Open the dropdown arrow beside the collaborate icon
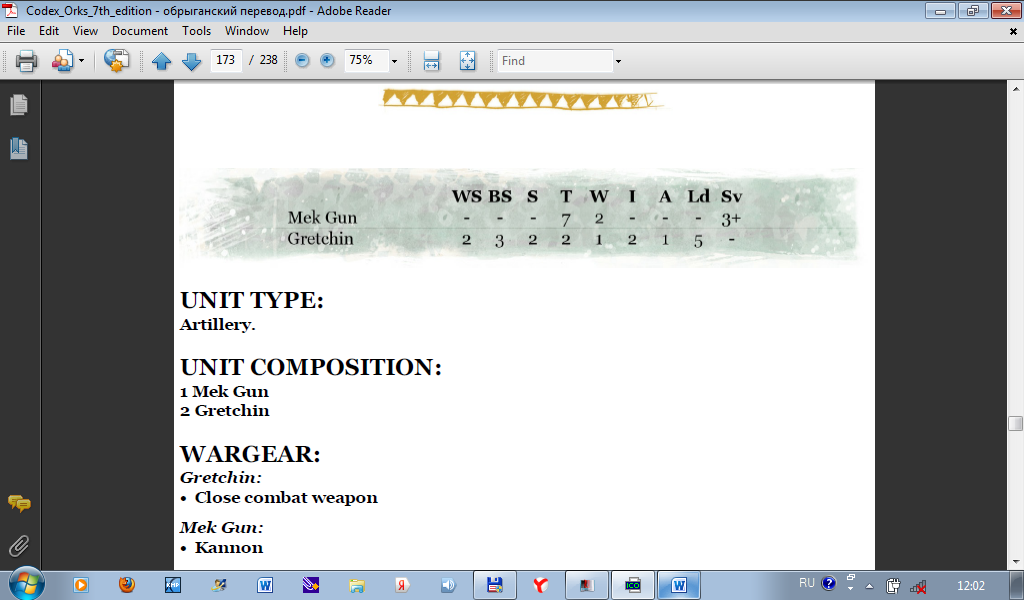The image size is (1024, 600). point(82,61)
